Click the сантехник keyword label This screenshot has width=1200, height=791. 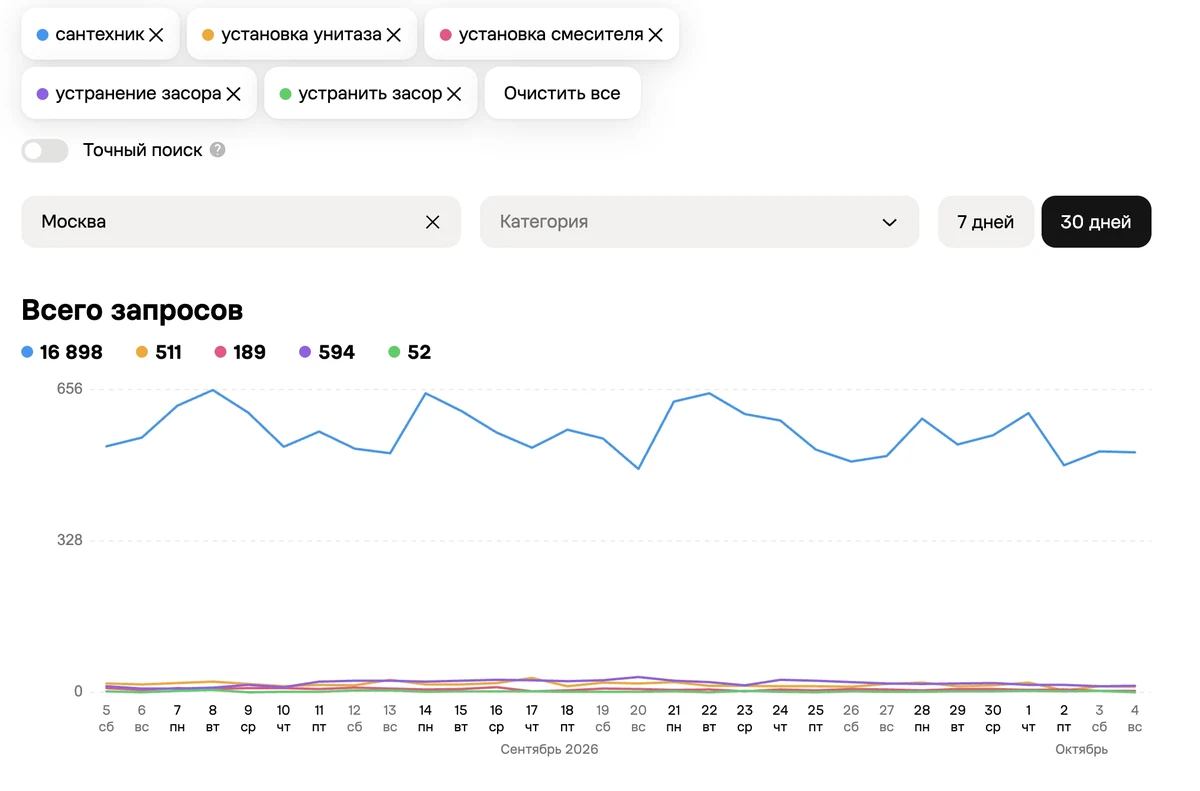click(x=100, y=35)
